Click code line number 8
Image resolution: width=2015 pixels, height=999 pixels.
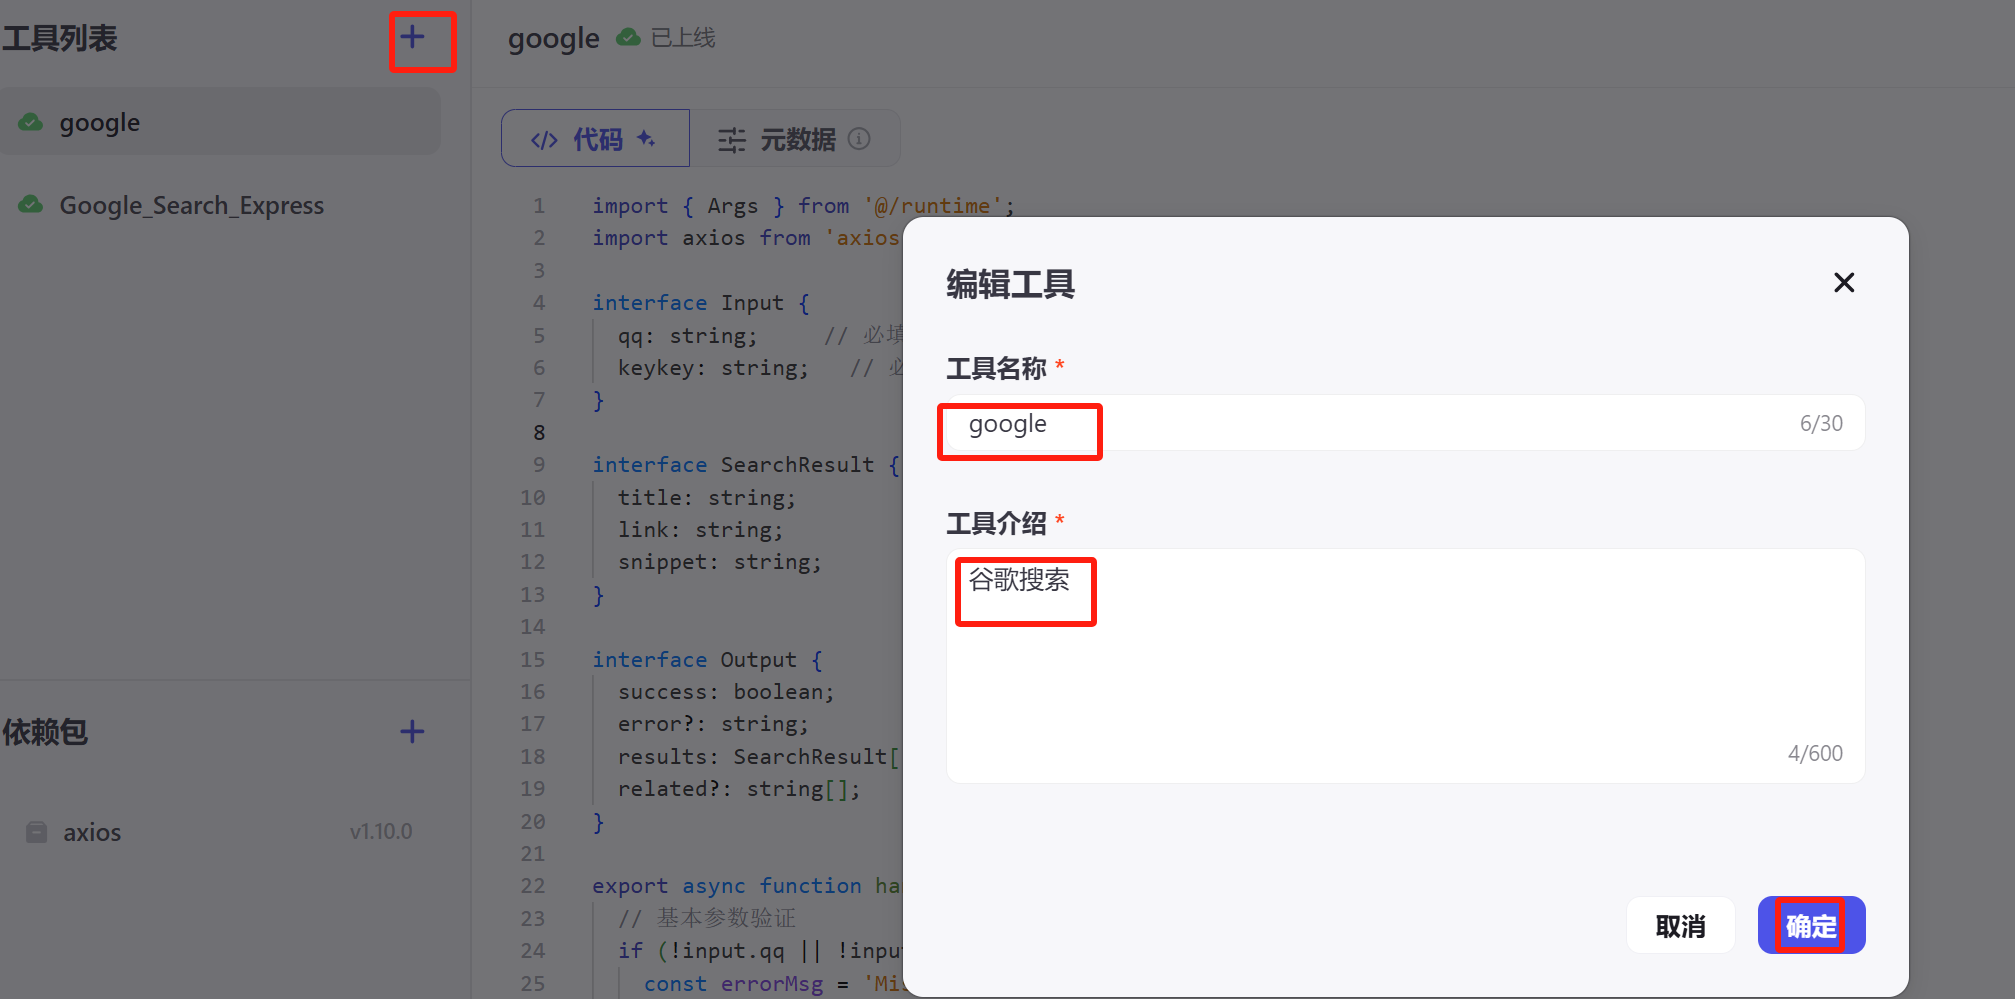539,432
